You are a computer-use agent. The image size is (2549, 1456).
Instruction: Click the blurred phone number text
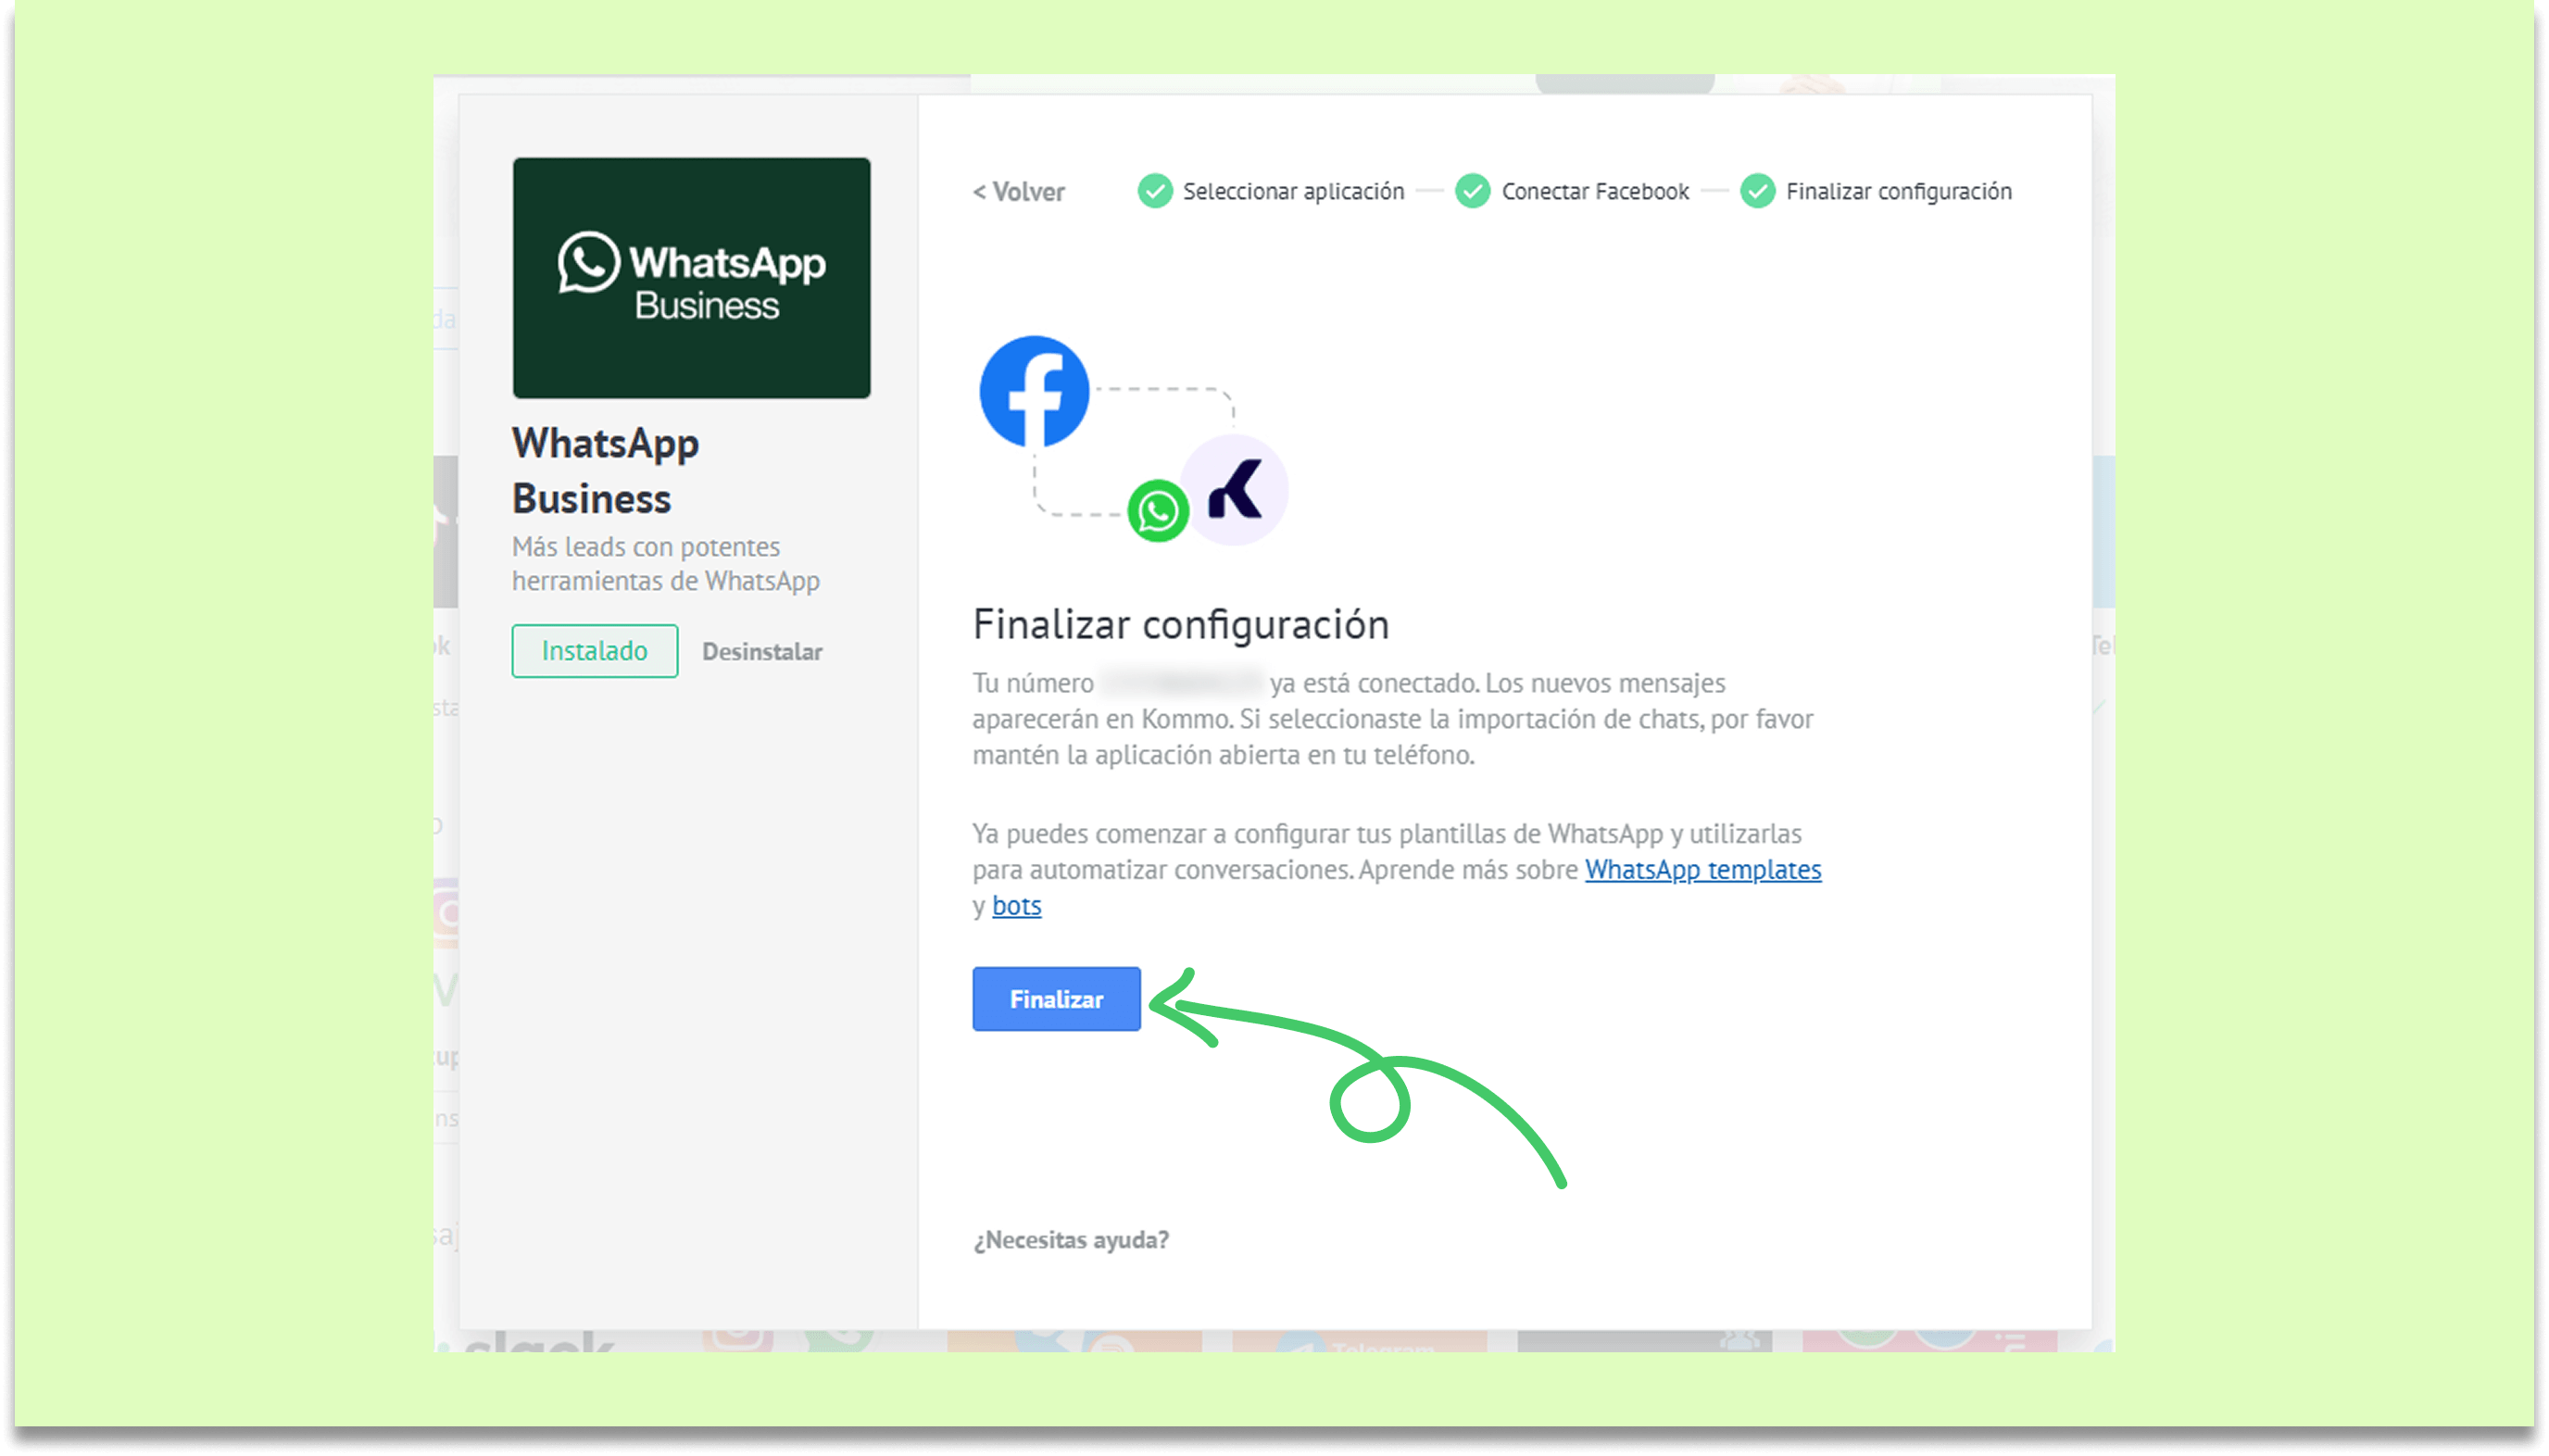pyautogui.click(x=1182, y=683)
